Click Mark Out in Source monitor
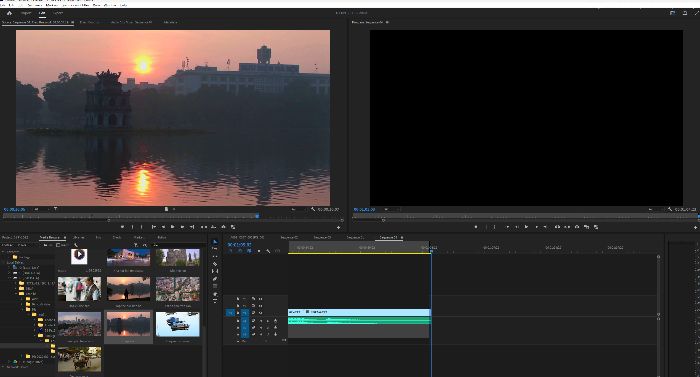The height and width of the screenshot is (377, 700). tap(141, 227)
